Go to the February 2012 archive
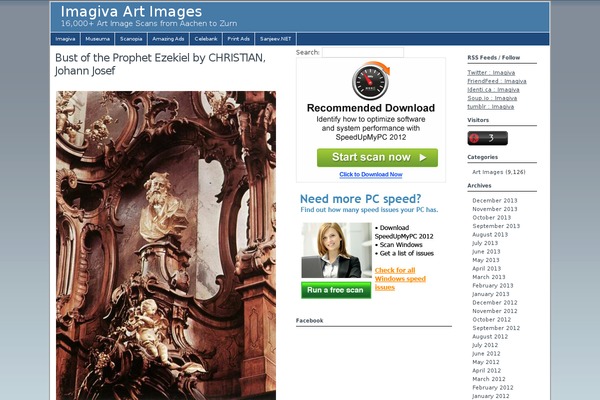600x400 pixels. point(493,387)
